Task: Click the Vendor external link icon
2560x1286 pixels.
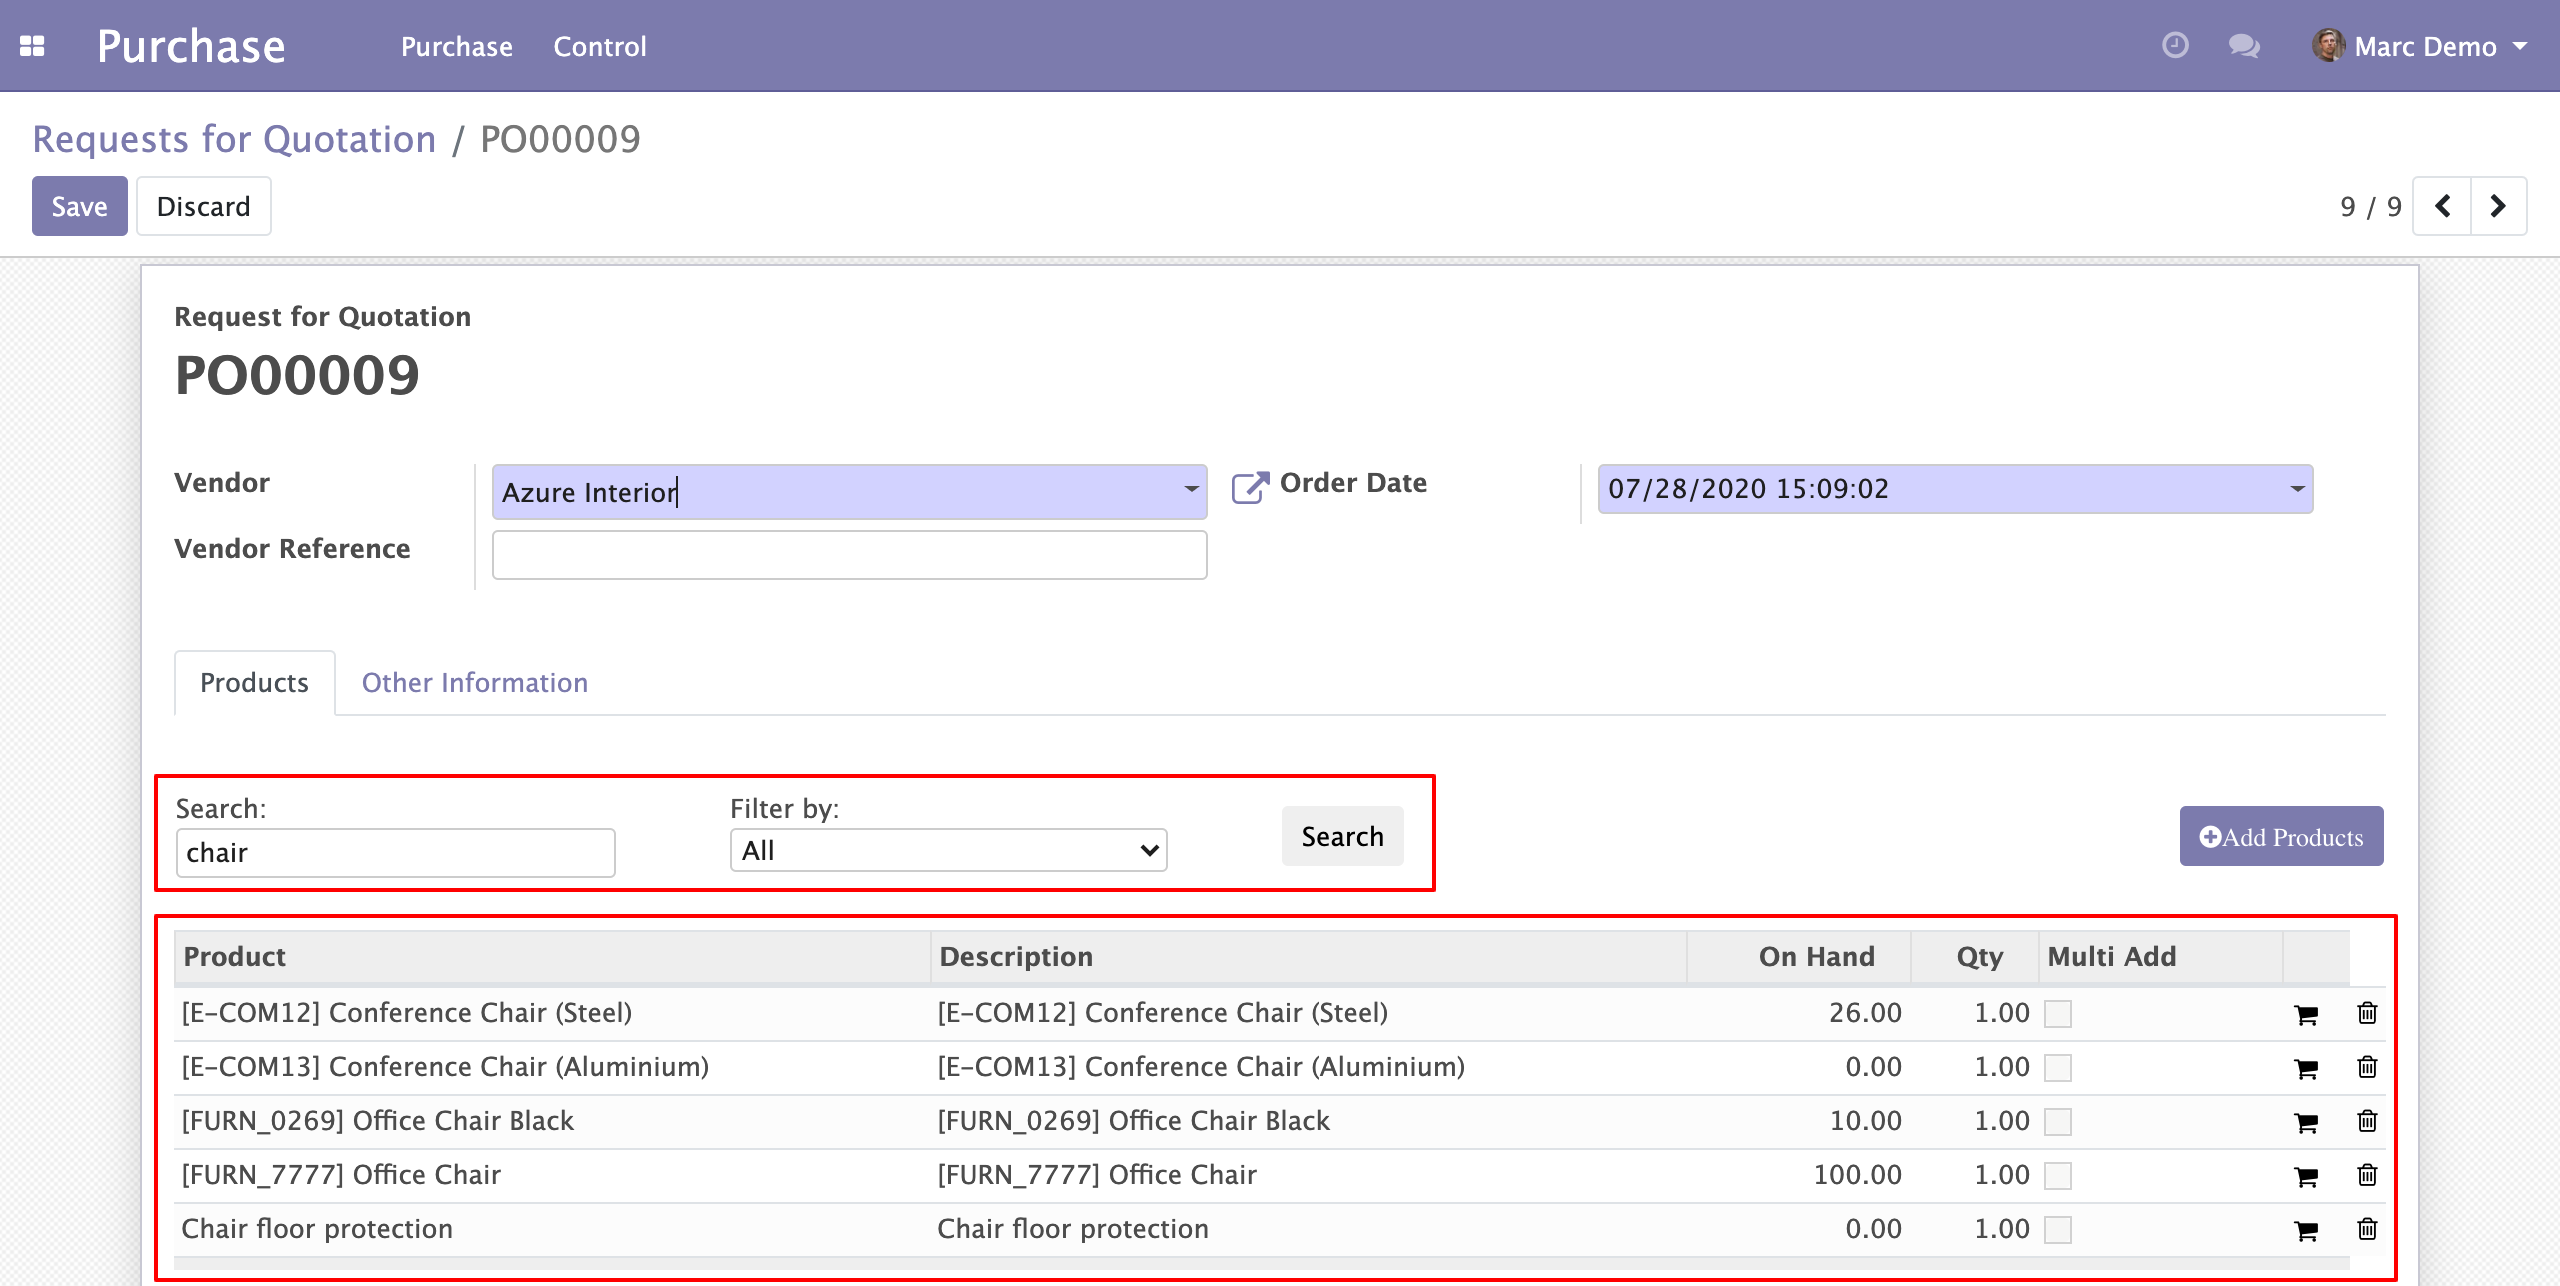Action: (1249, 487)
